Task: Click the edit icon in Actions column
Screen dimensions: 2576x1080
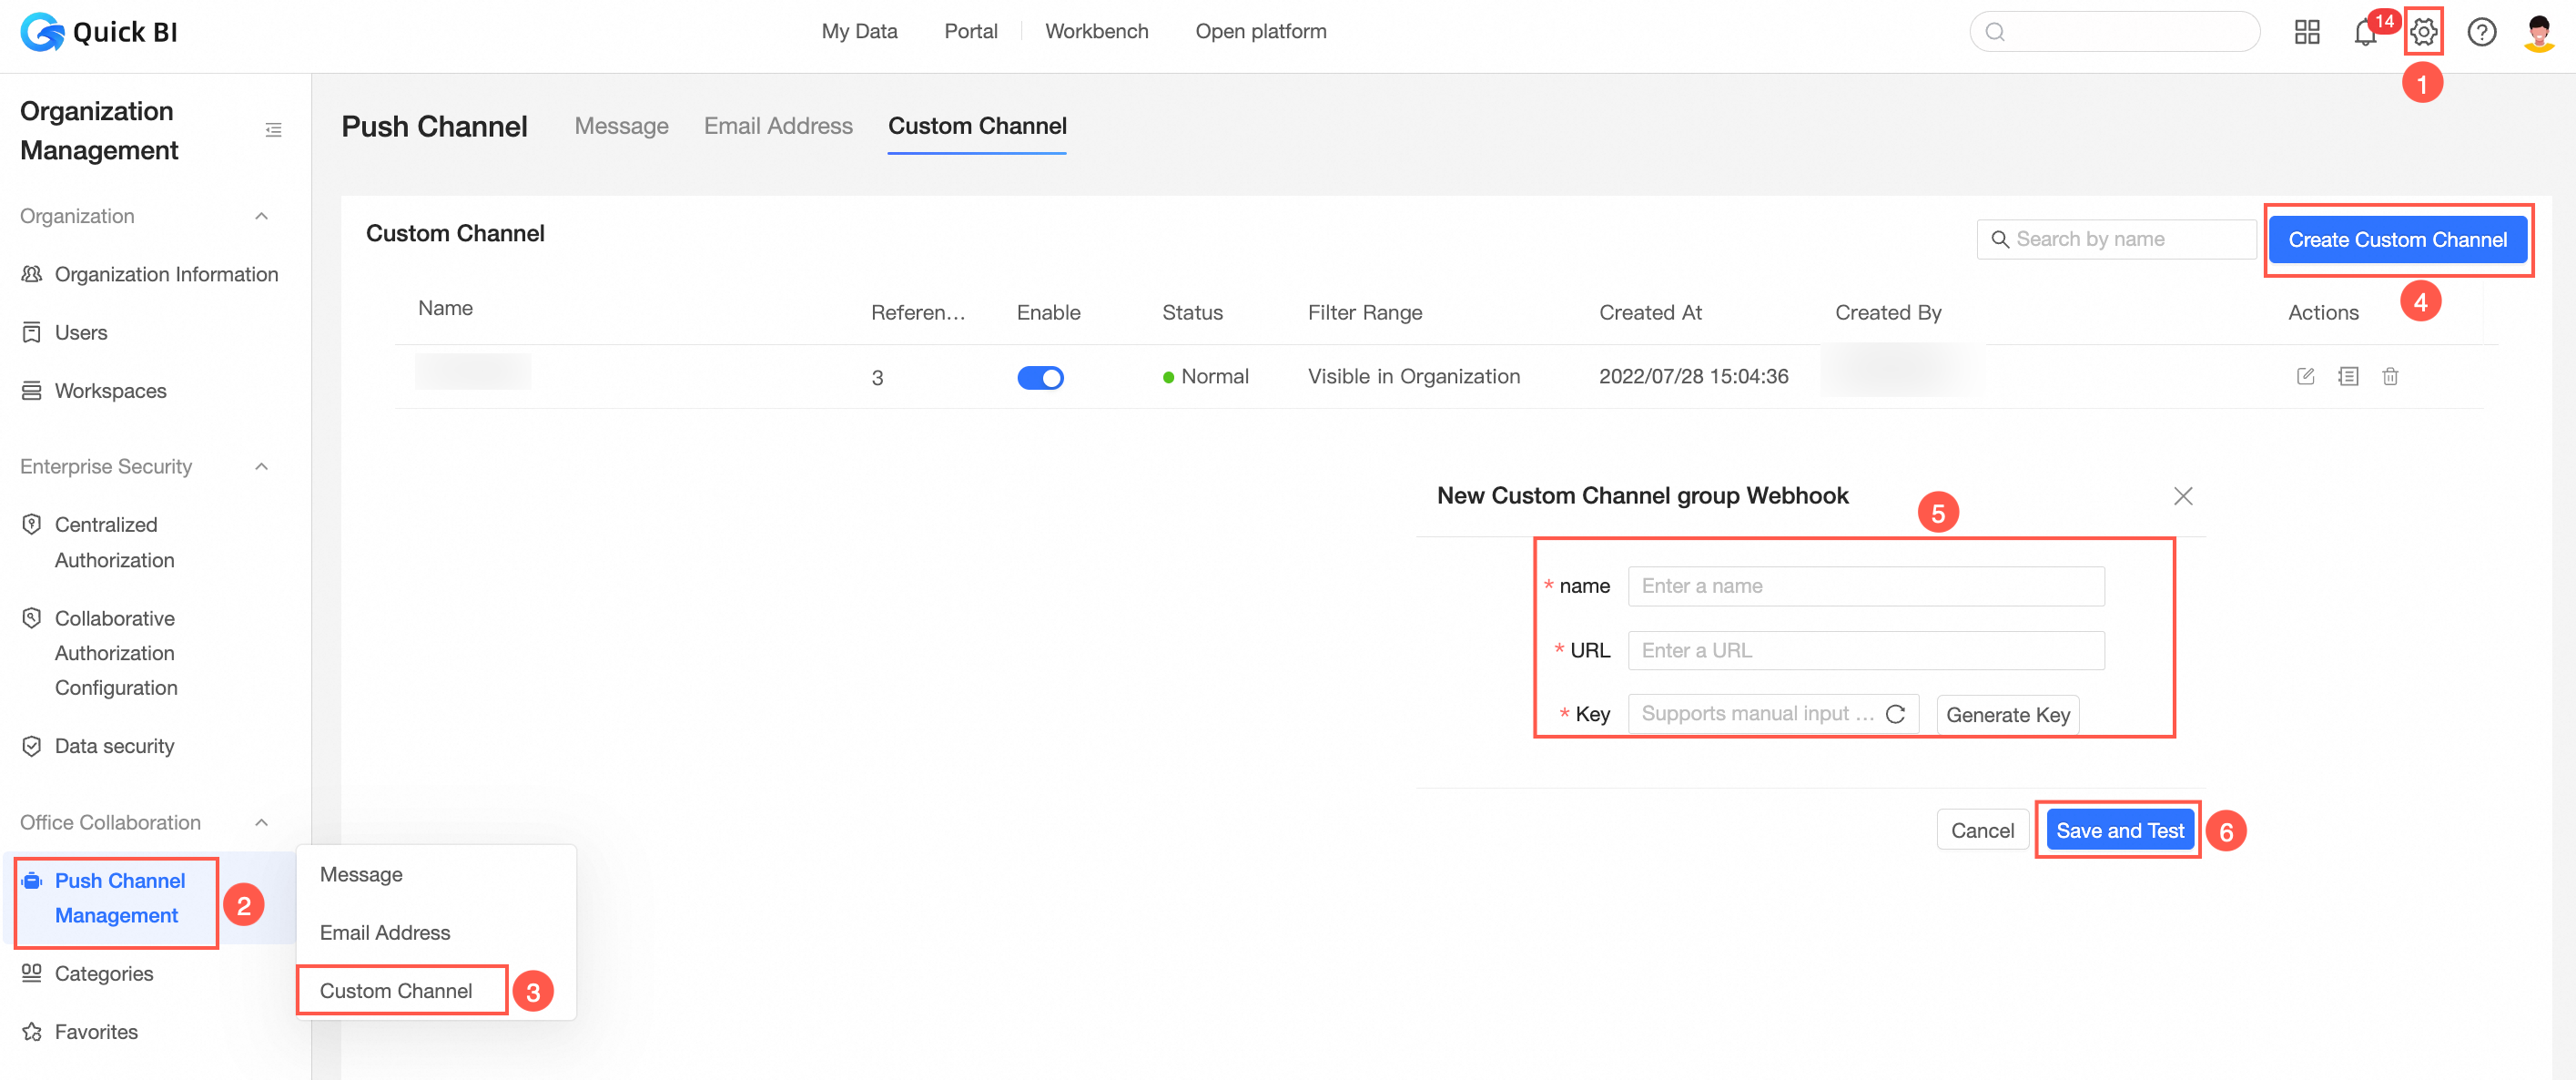Action: tap(2305, 376)
